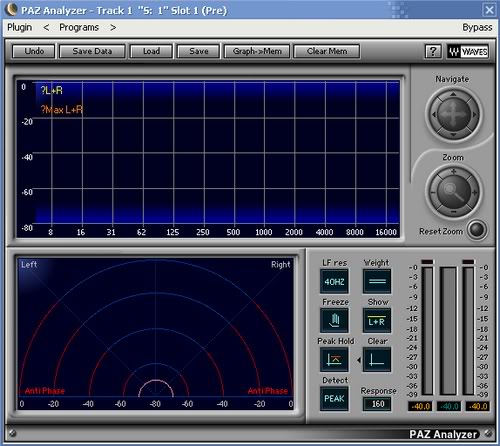
Task: Click the left Anti Phase label
Action: [45, 391]
